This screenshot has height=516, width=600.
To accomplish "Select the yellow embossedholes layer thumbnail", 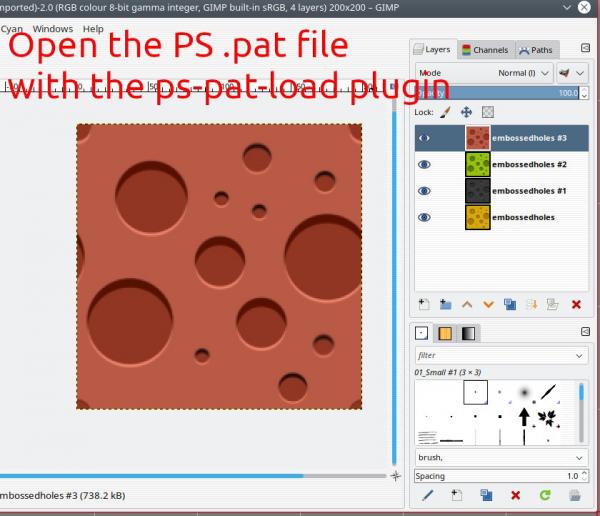I will point(478,217).
